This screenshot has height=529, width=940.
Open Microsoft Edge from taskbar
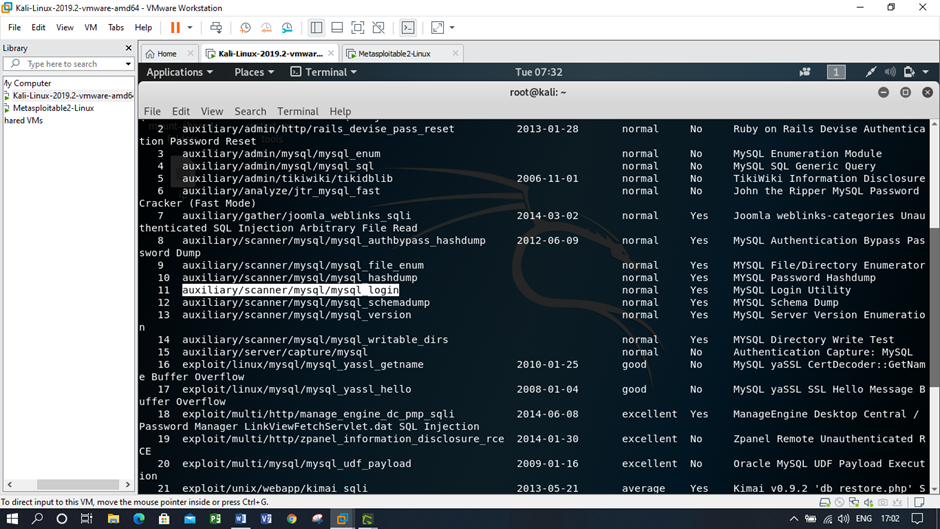138,519
